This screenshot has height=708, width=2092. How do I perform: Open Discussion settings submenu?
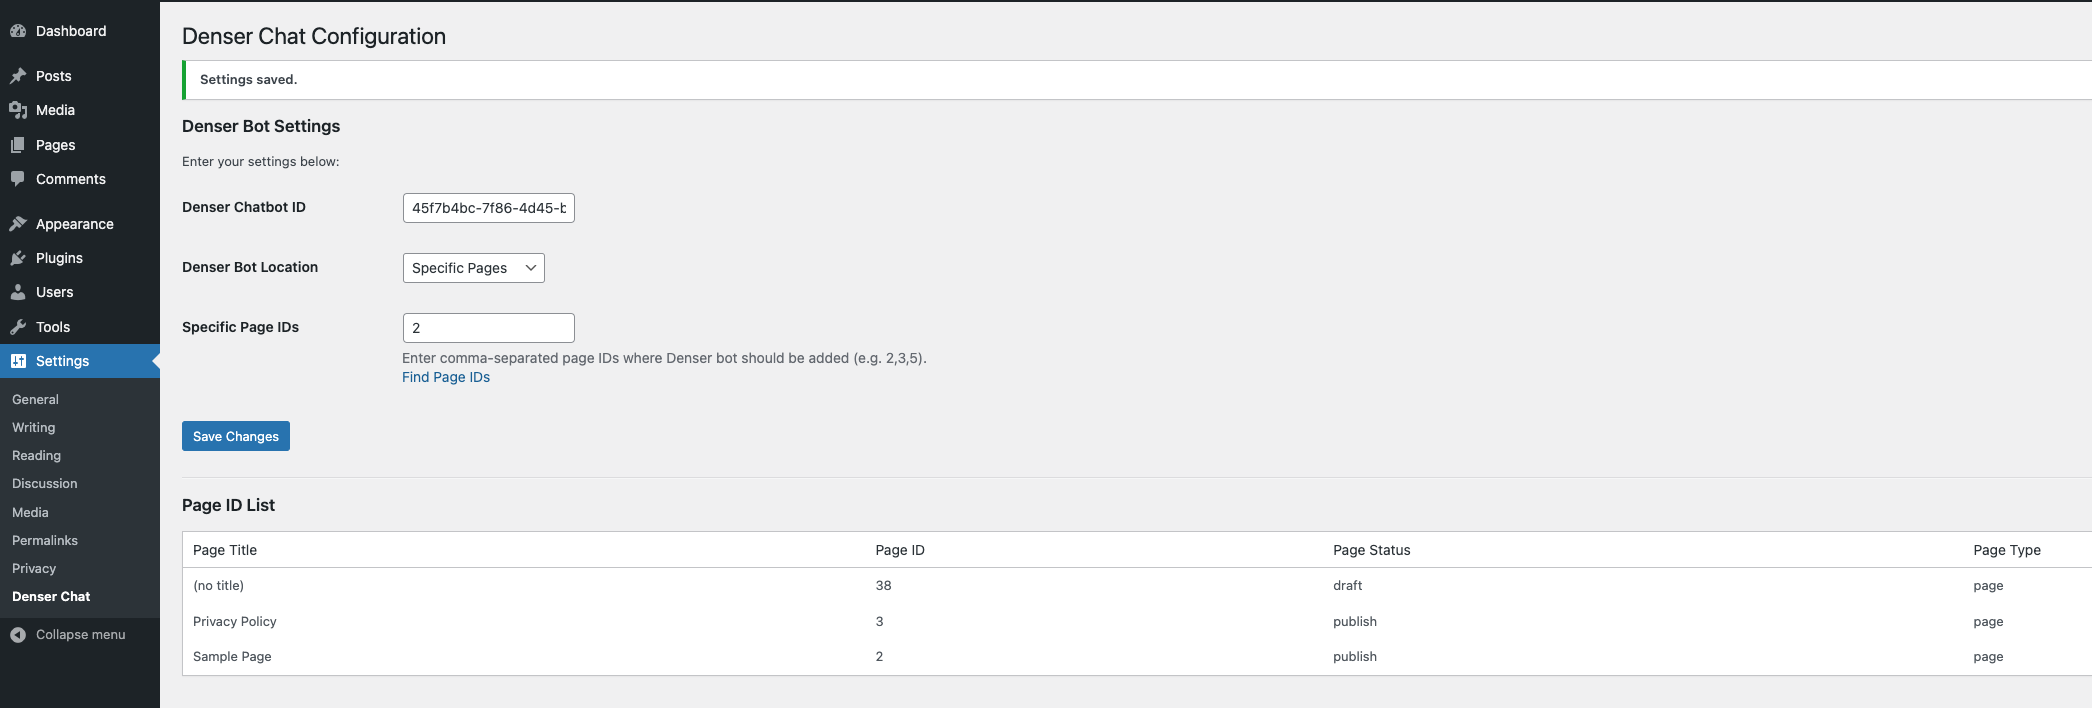tap(44, 483)
